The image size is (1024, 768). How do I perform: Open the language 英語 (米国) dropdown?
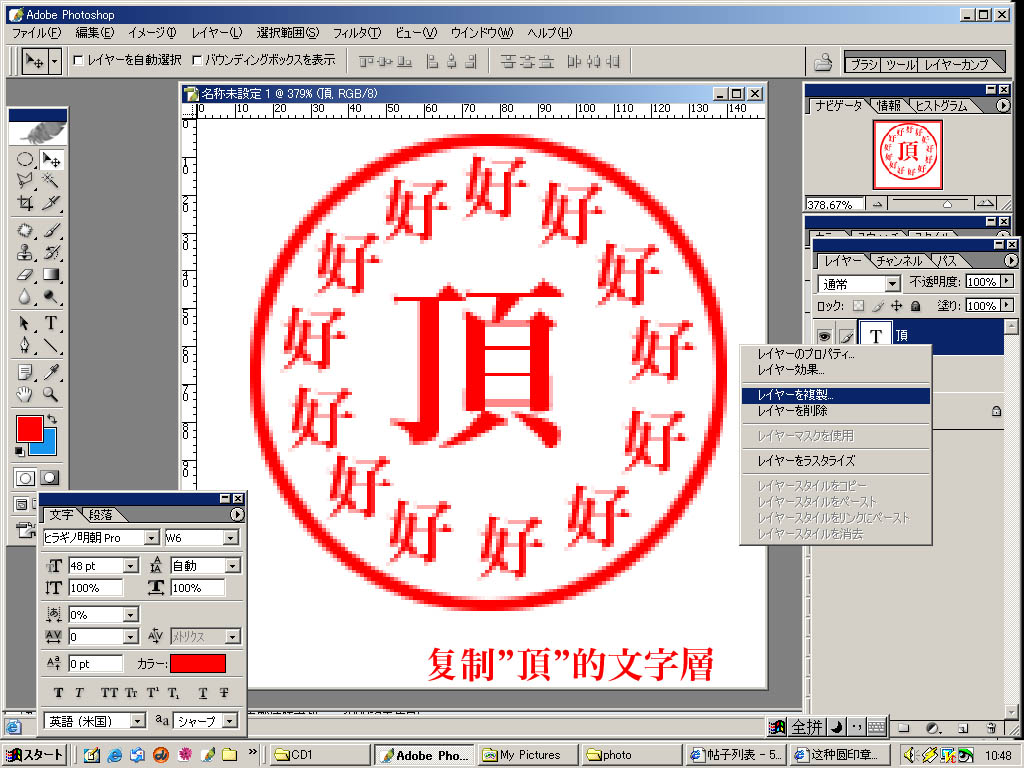coord(137,721)
